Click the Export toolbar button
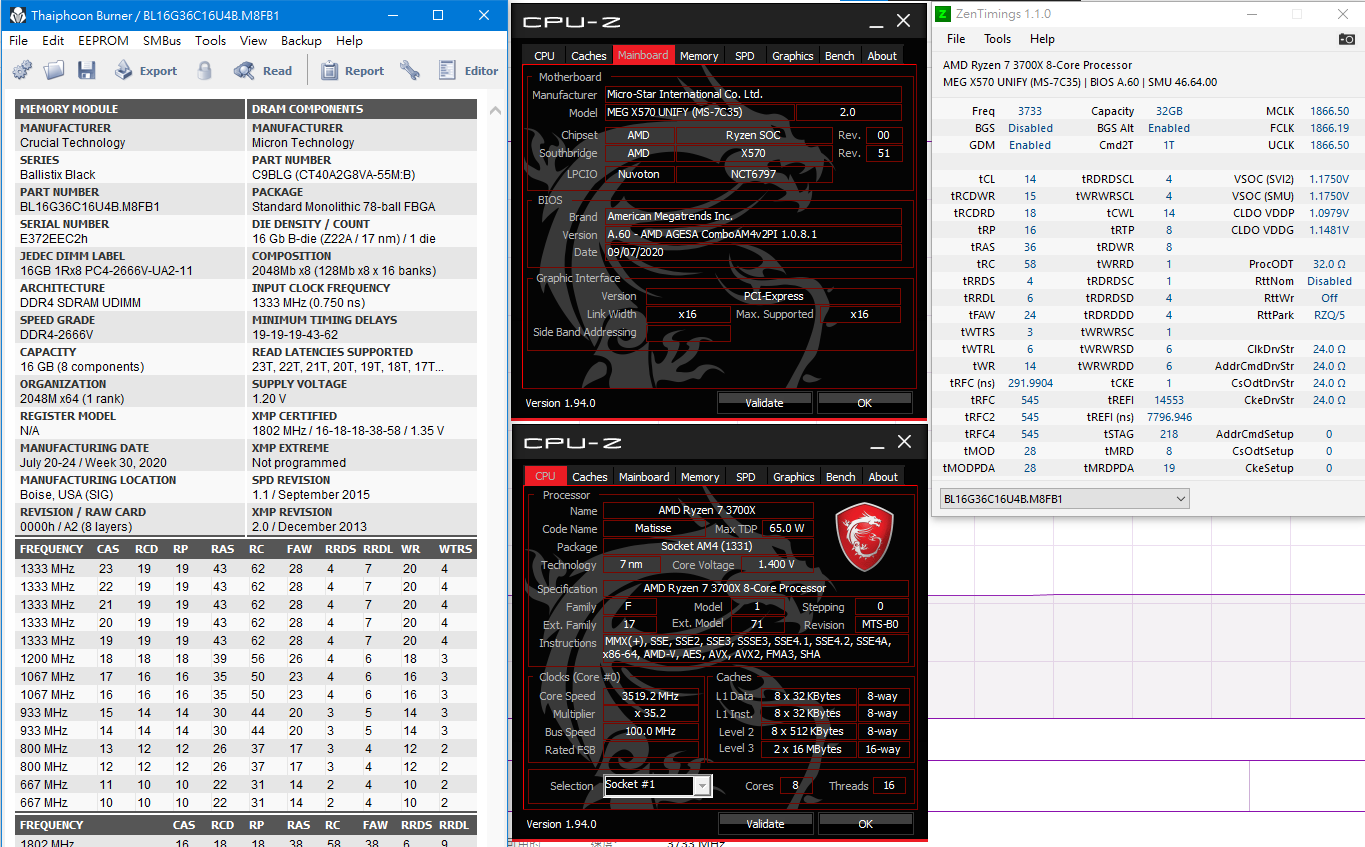The image size is (1365, 847). [146, 71]
